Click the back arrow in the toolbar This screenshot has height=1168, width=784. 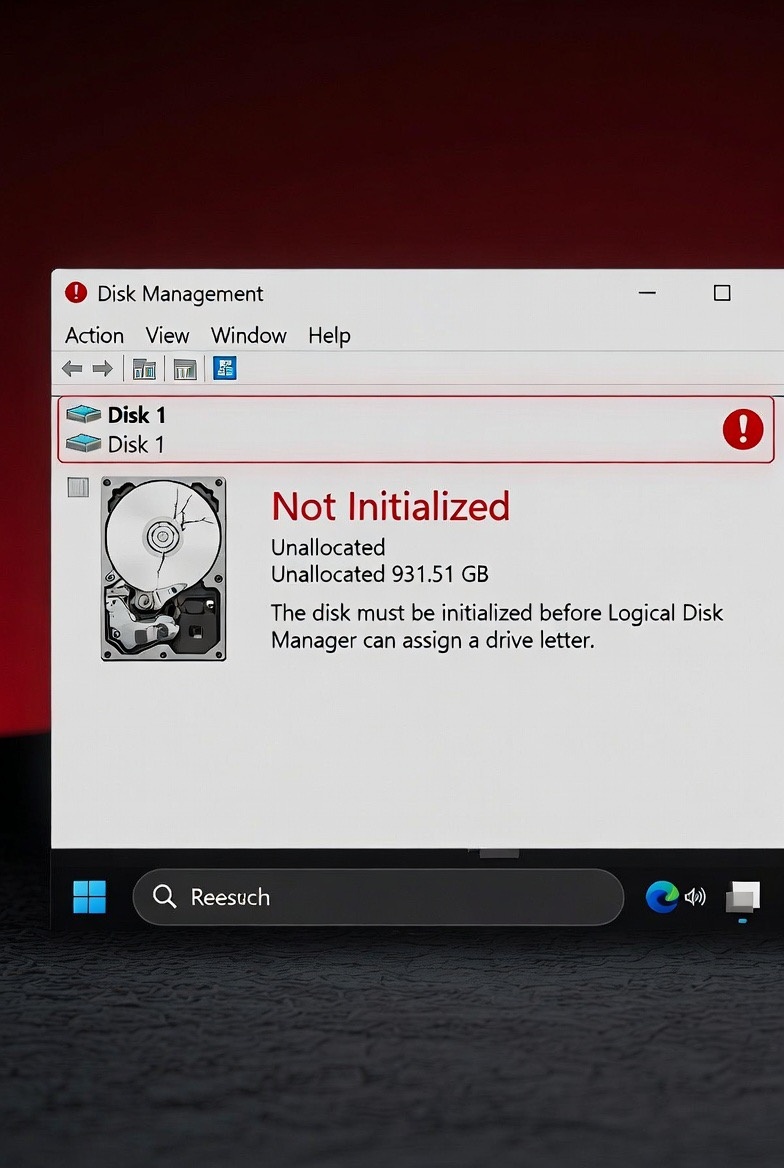coord(72,368)
